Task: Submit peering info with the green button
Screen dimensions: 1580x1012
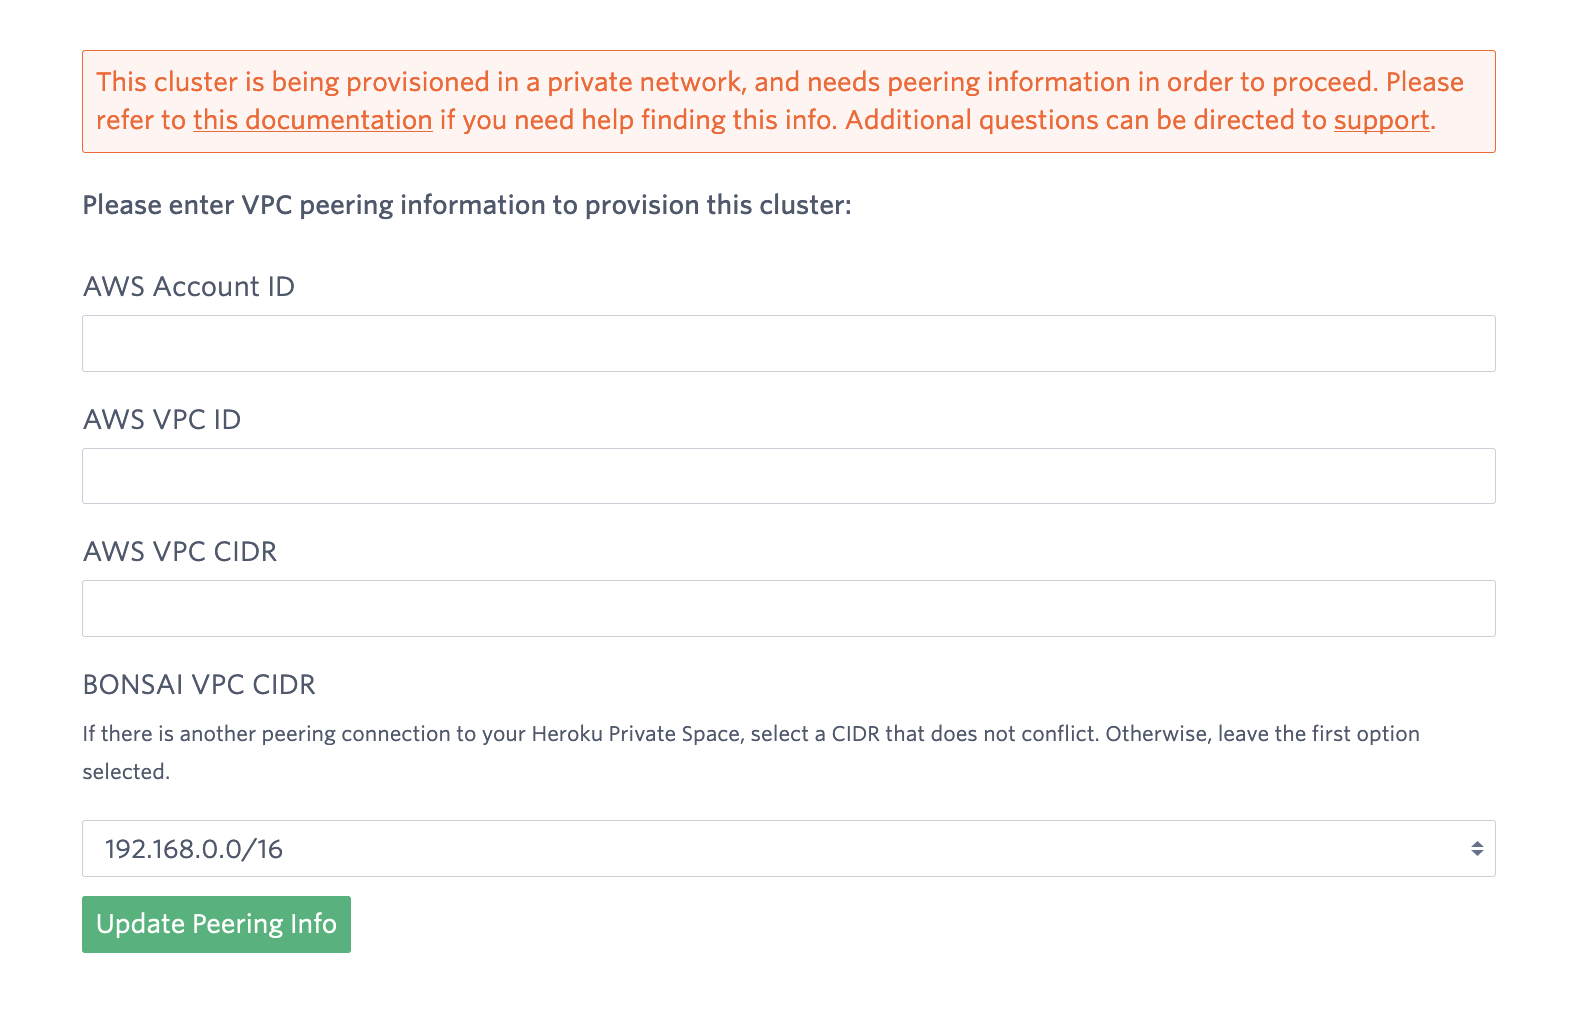Action: coord(215,924)
